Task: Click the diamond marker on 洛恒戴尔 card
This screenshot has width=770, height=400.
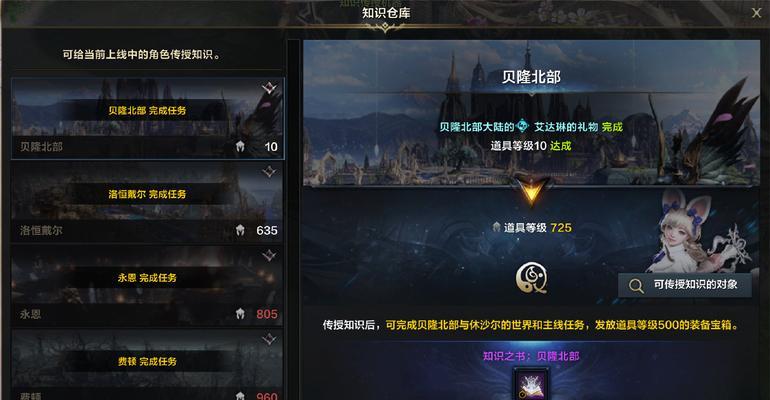Action: pyautogui.click(x=269, y=172)
